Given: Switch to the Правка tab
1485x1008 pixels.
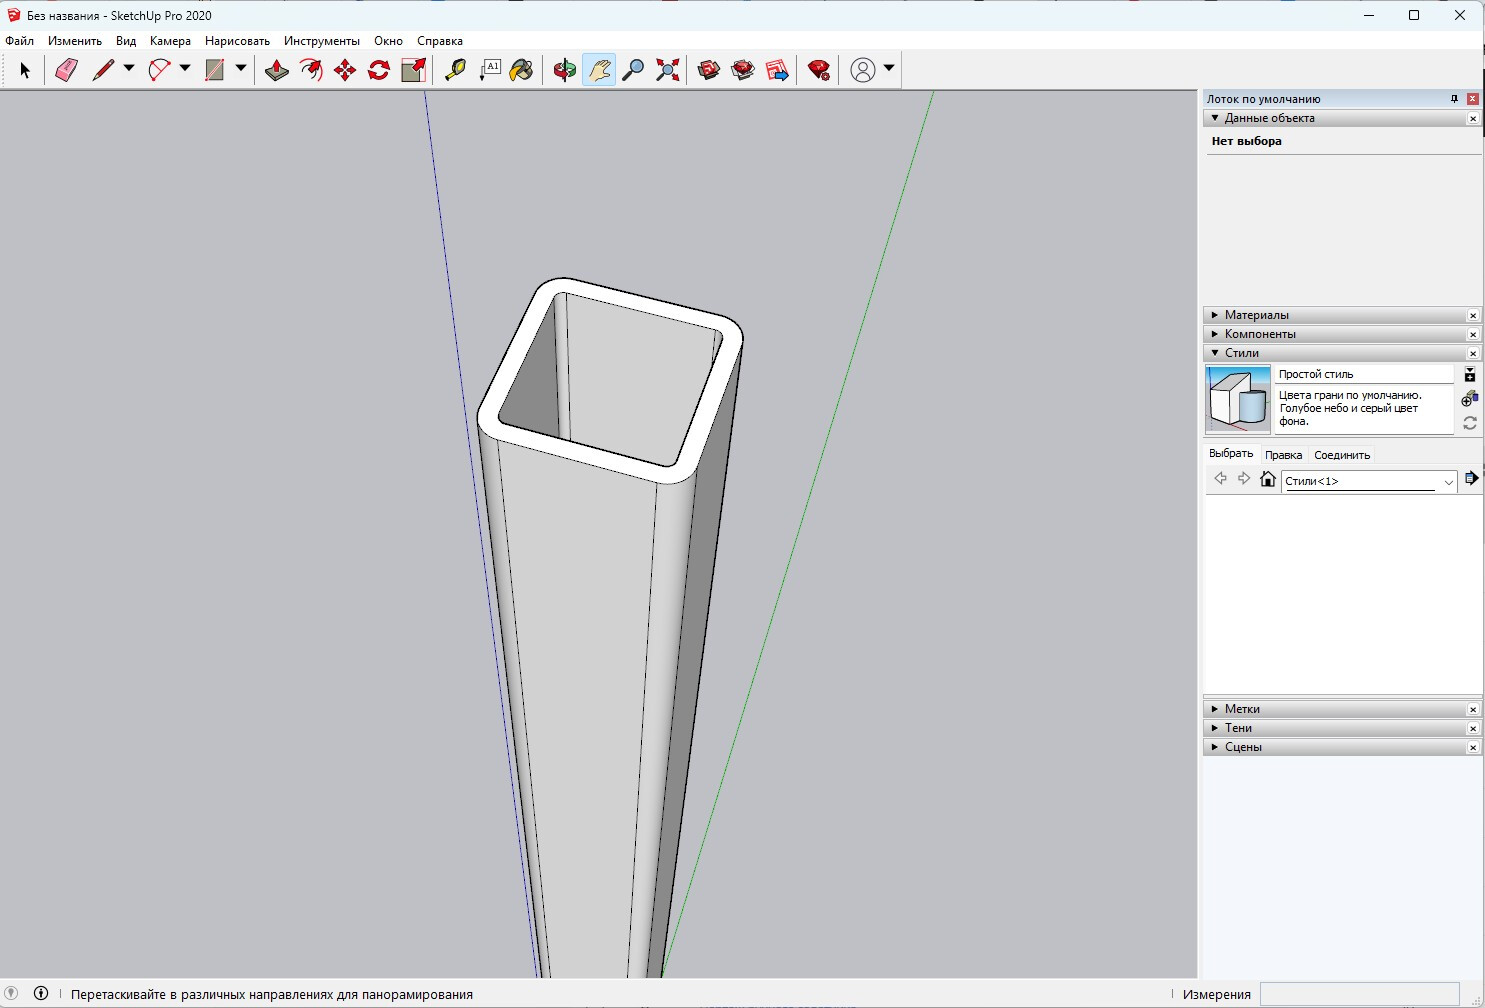Looking at the screenshot, I should coord(1283,455).
